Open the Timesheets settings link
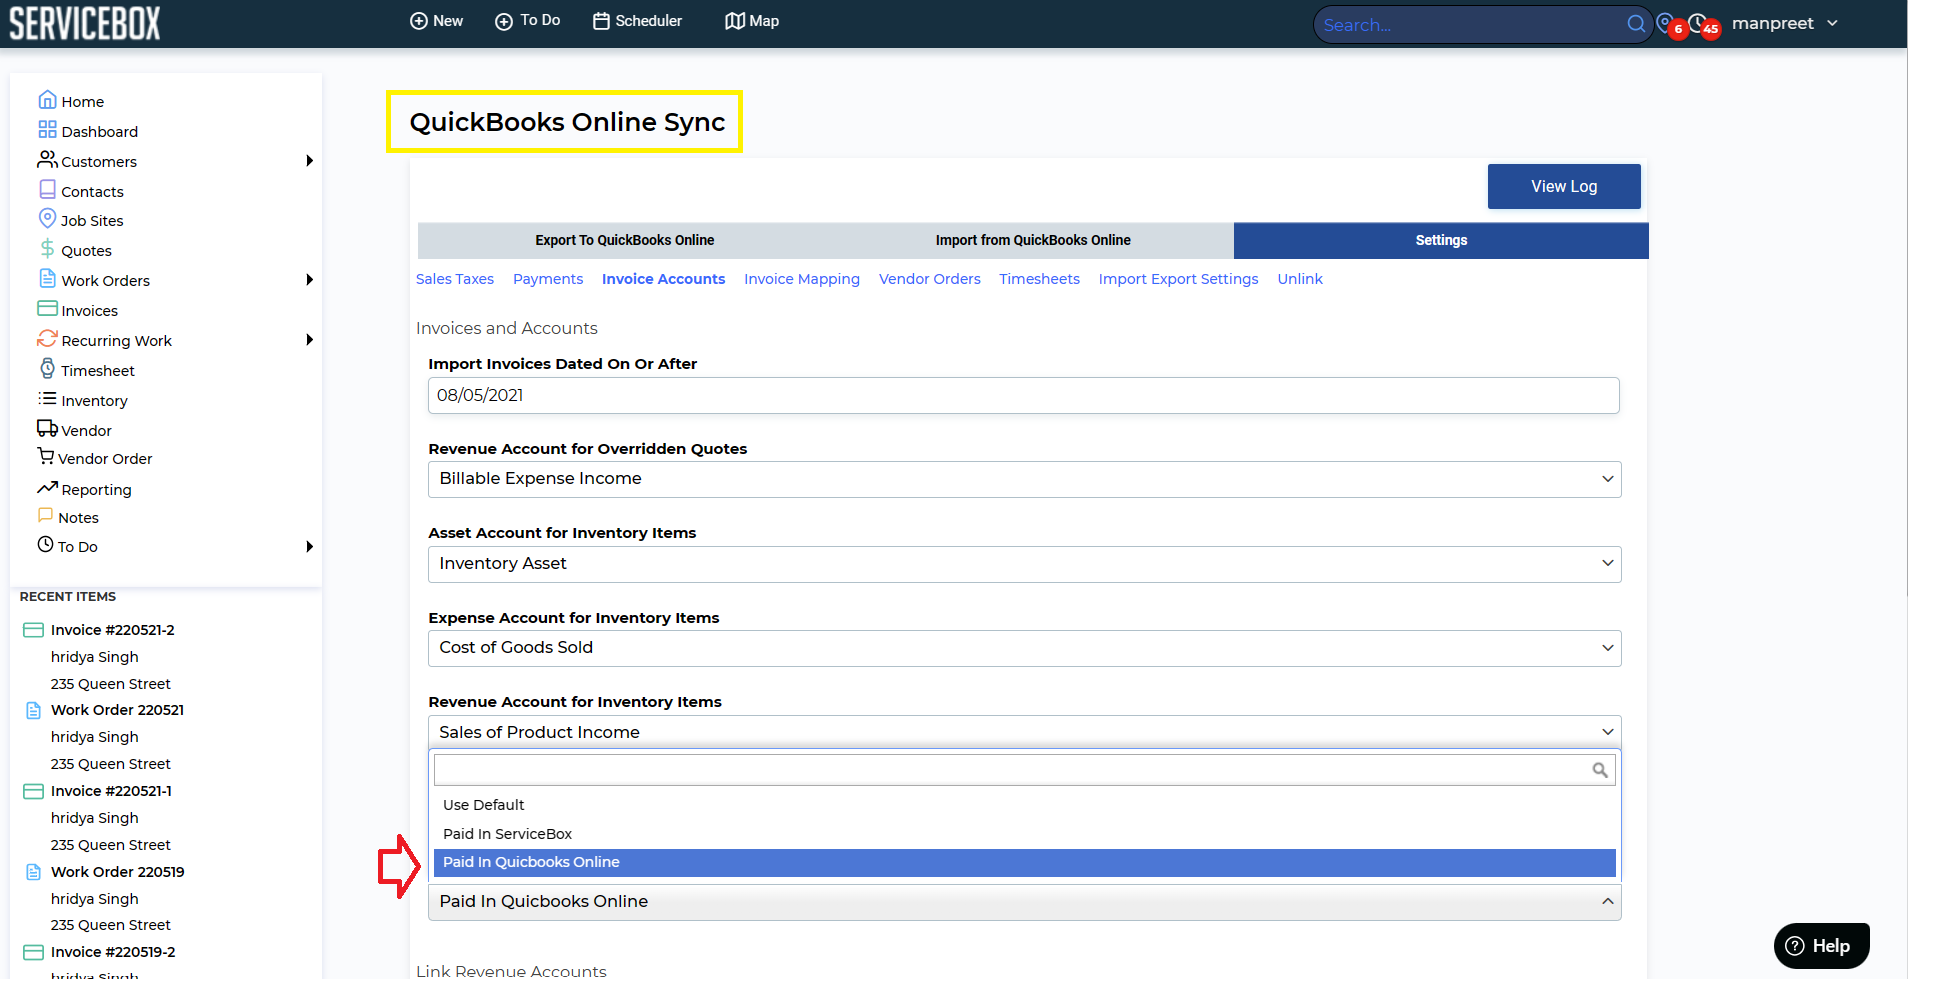Image resolution: width=1935 pixels, height=997 pixels. coord(1040,279)
